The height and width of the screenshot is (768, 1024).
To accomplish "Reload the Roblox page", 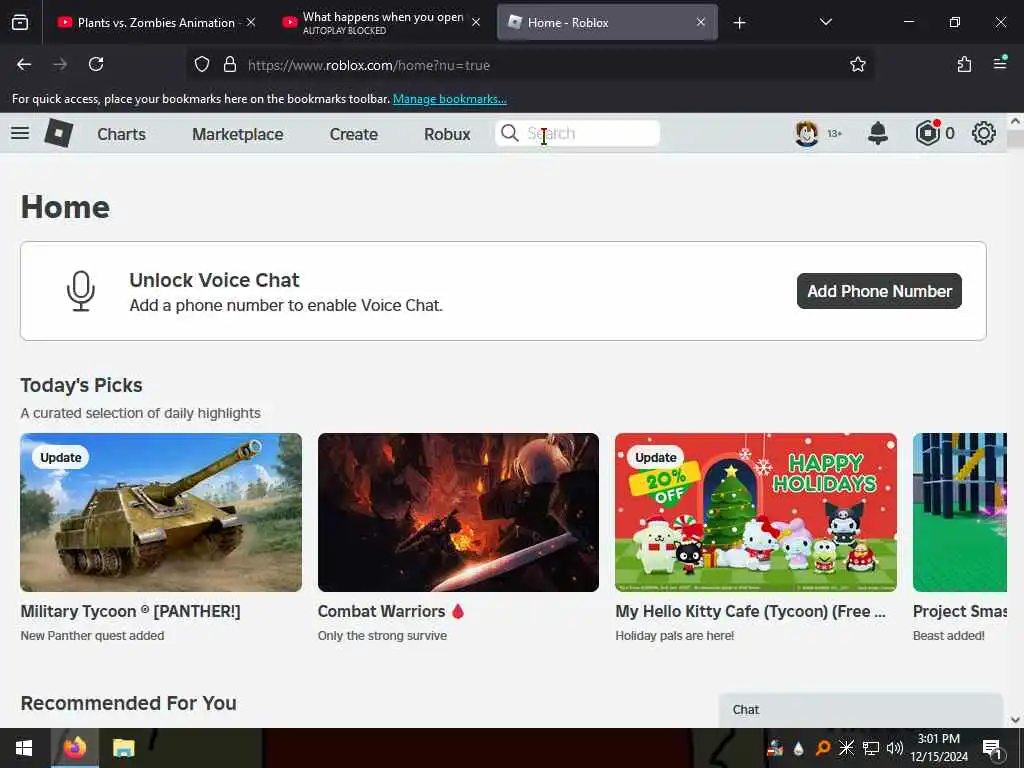I will tap(96, 64).
